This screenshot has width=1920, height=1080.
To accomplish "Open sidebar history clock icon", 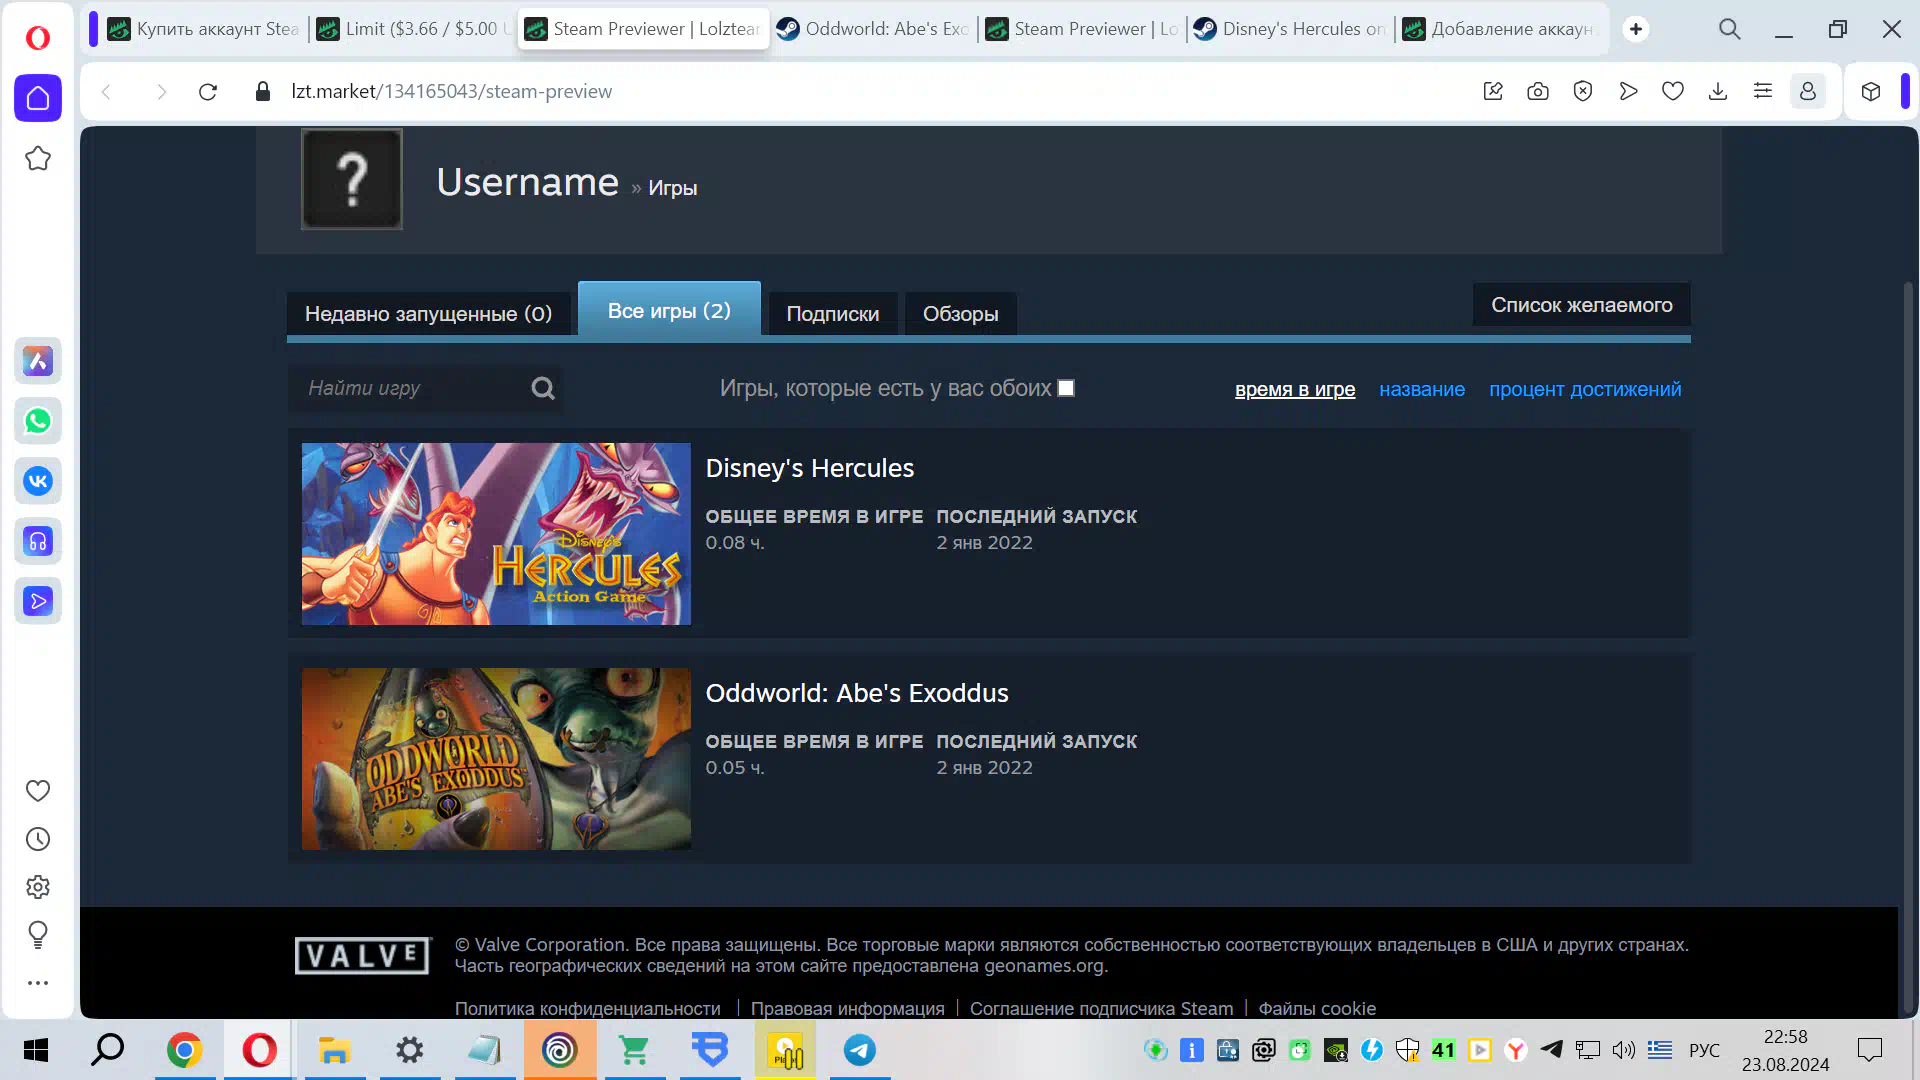I will [38, 839].
